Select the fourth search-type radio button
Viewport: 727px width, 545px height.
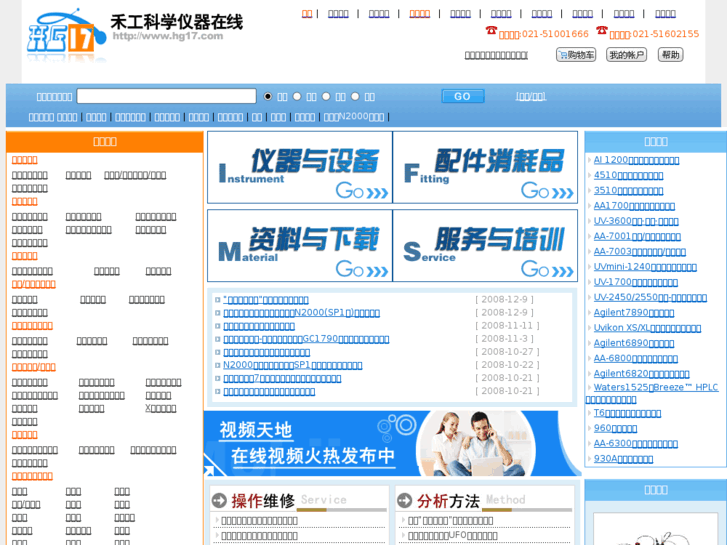click(x=355, y=96)
